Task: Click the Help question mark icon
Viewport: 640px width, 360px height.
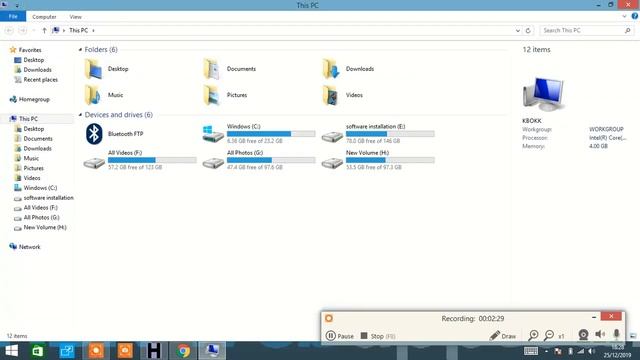Action: (635, 16)
